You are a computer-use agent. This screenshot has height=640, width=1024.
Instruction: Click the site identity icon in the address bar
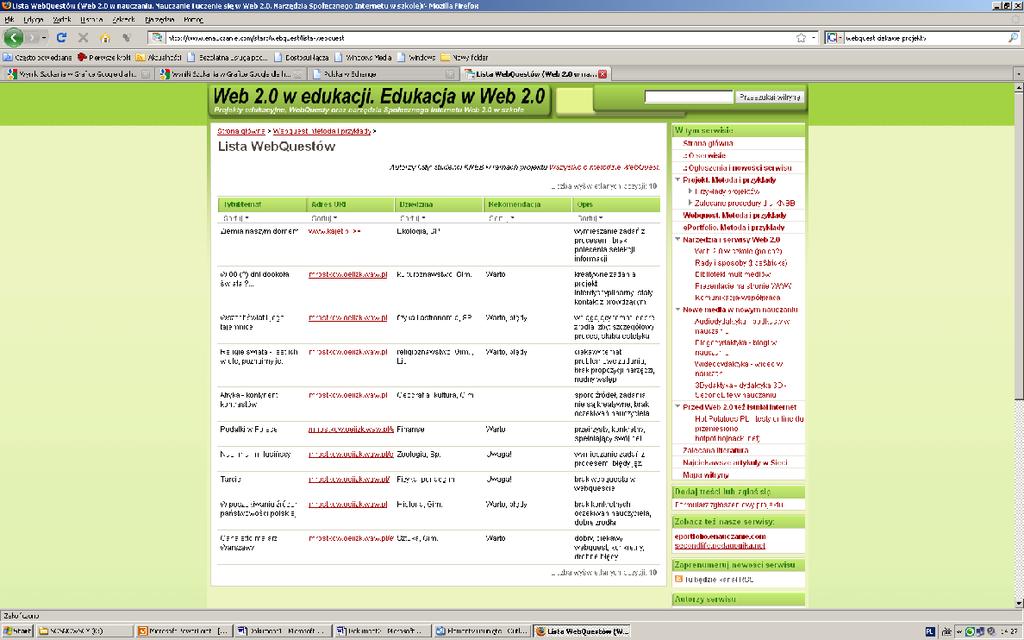157,38
